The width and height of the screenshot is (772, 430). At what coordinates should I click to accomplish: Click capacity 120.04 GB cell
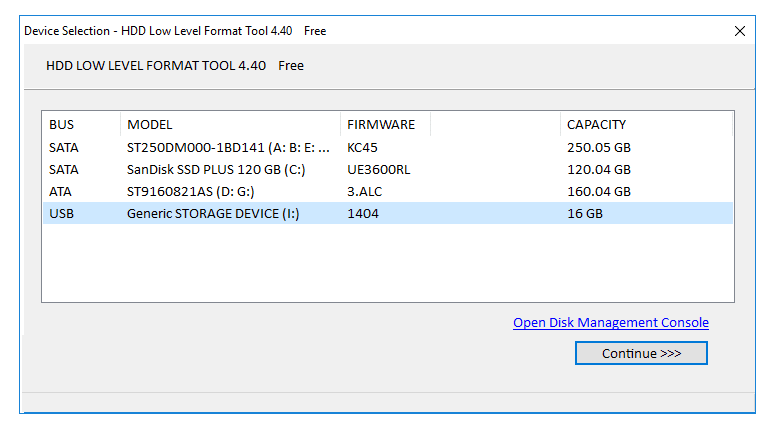(599, 169)
